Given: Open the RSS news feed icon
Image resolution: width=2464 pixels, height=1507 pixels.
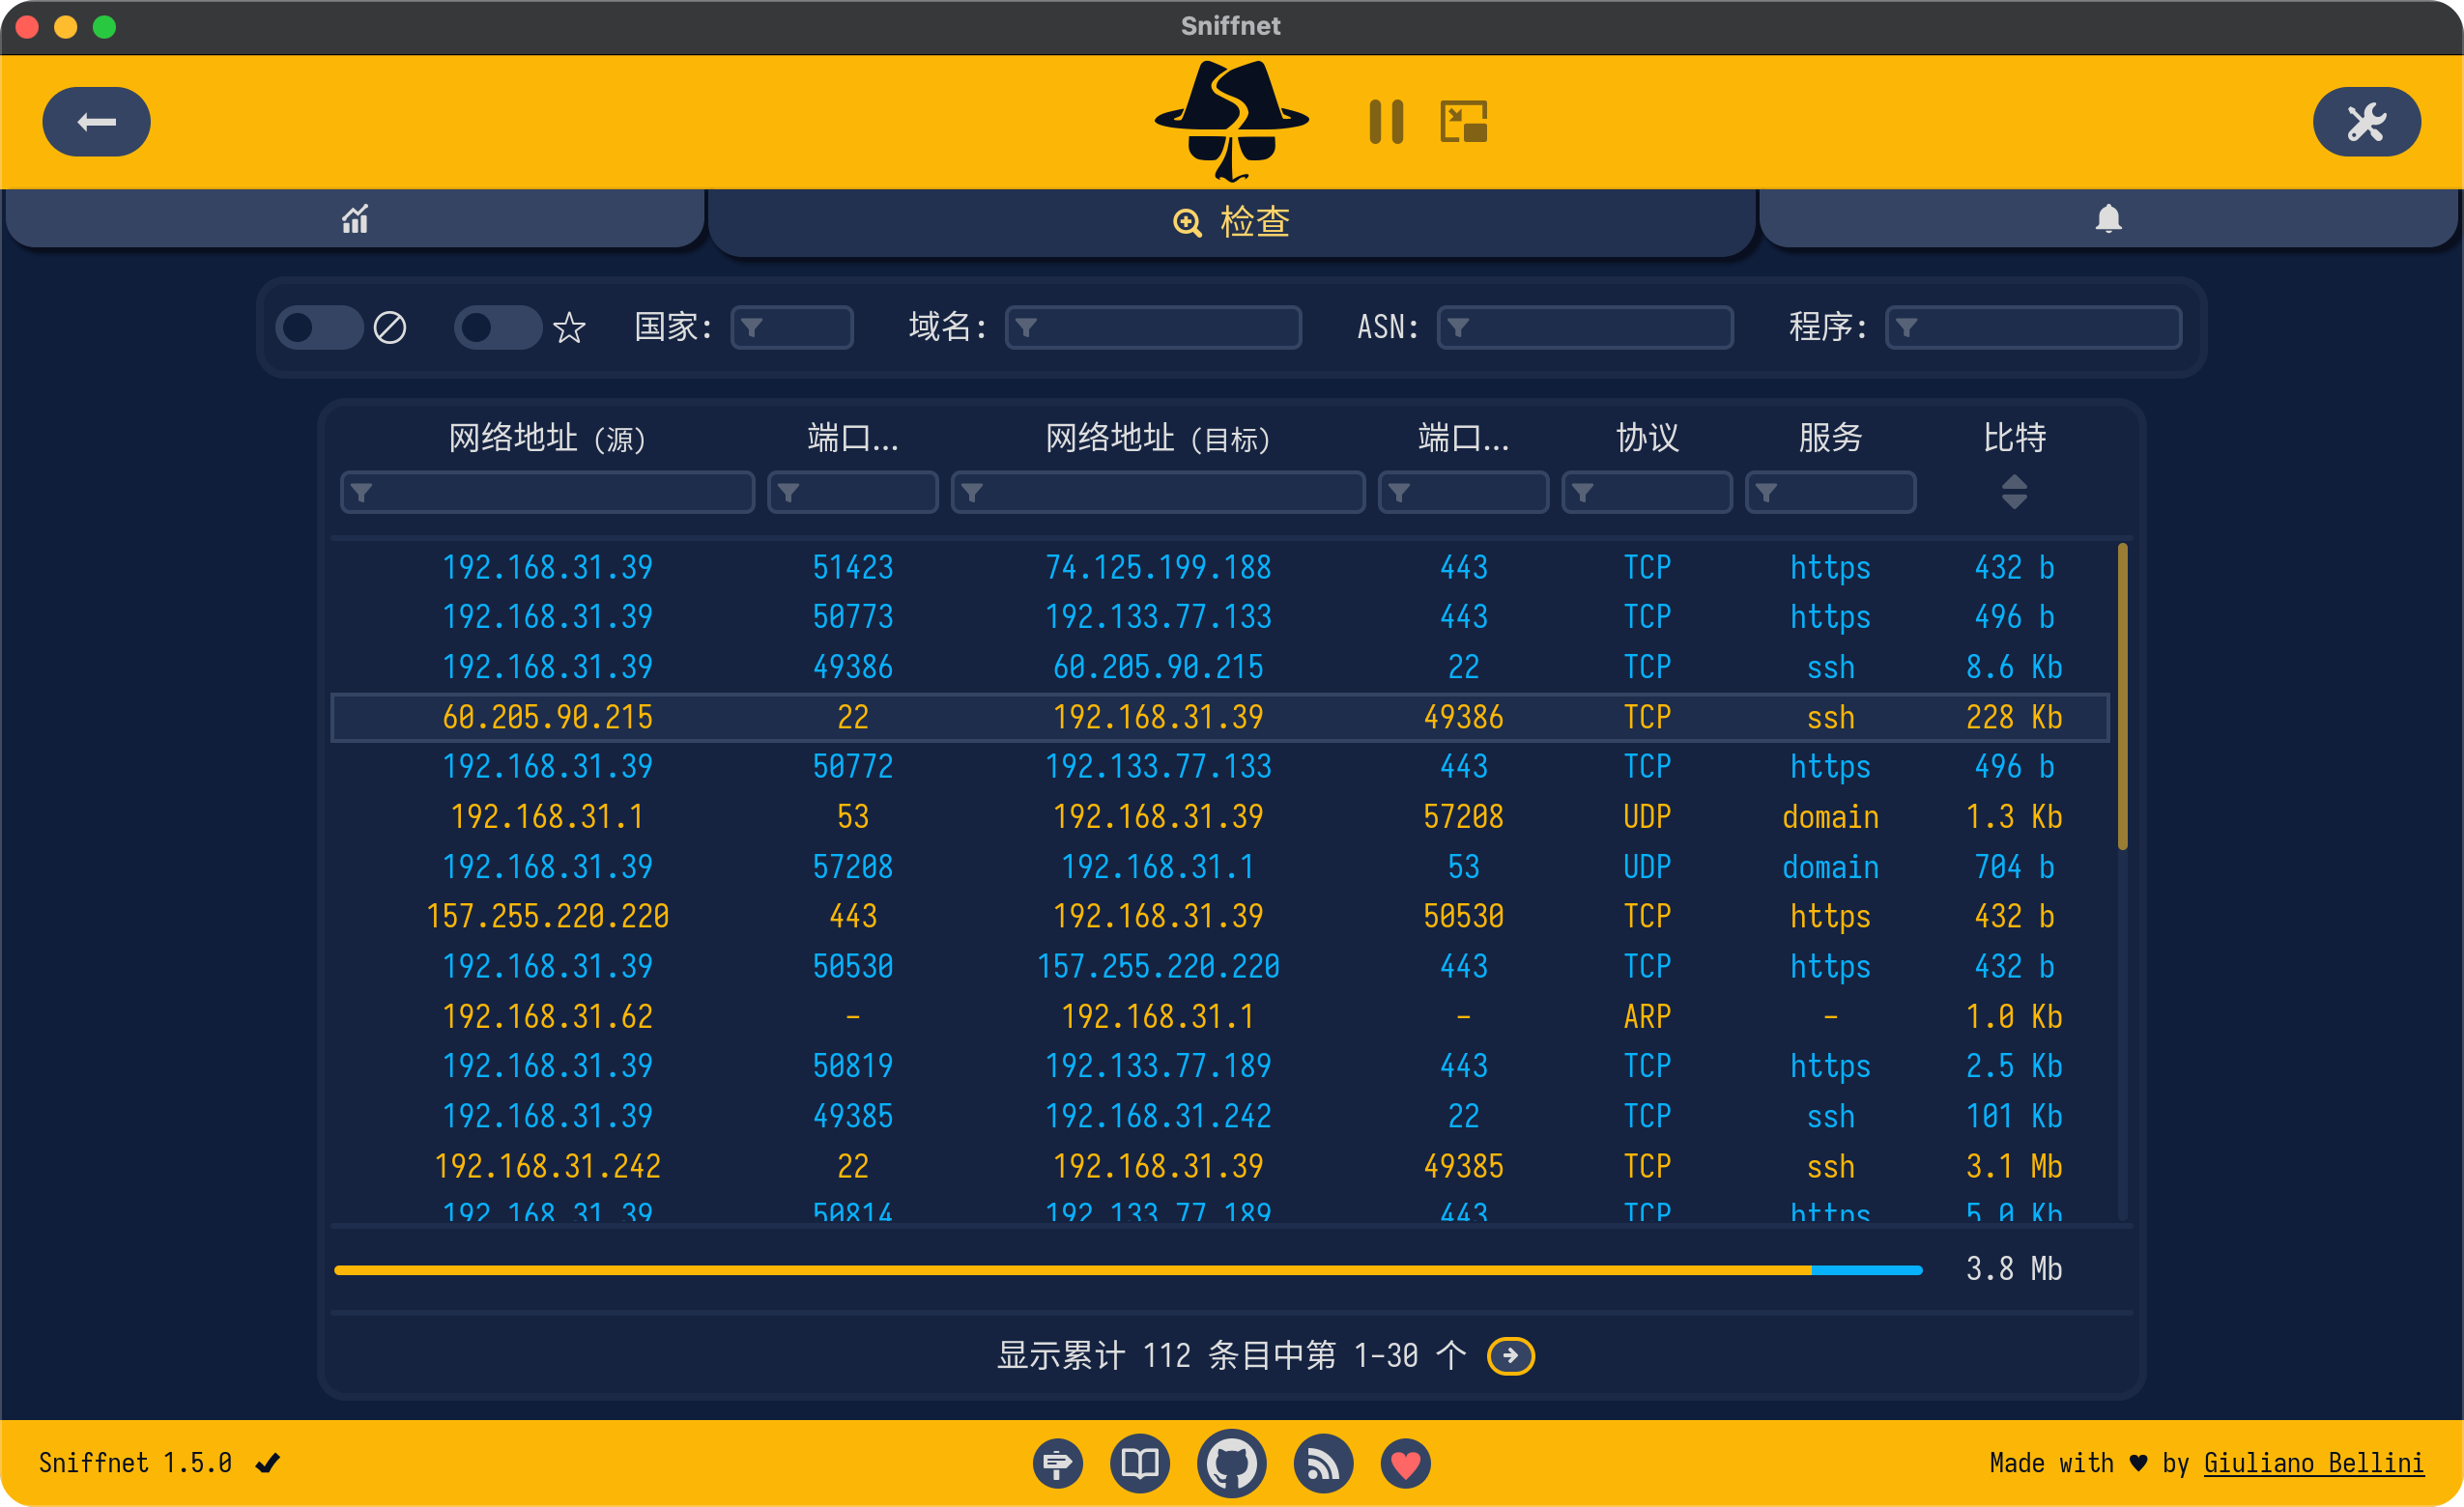Looking at the screenshot, I should (1323, 1464).
